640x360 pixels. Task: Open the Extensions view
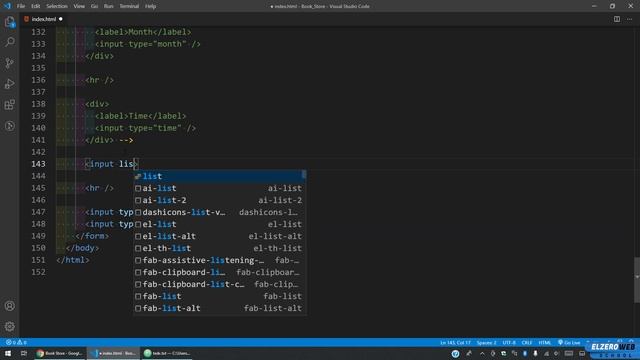pos(10,104)
